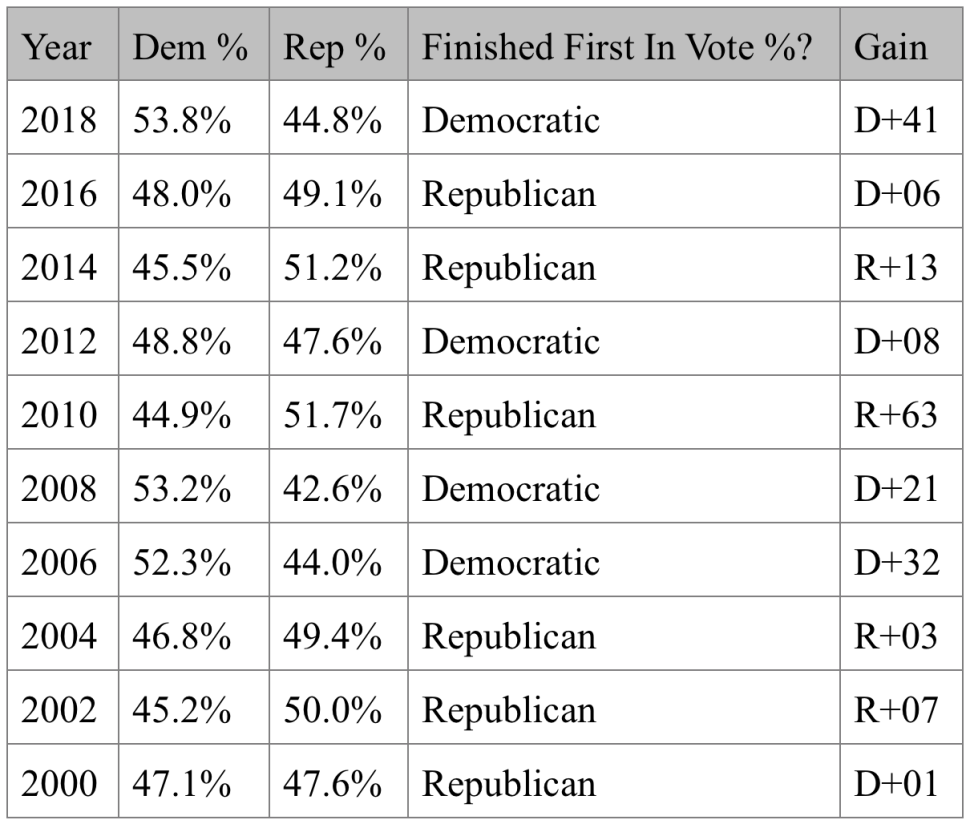Viewport: 970px width, 824px height.
Task: Select the D+01 gain cell
Action: pos(901,781)
